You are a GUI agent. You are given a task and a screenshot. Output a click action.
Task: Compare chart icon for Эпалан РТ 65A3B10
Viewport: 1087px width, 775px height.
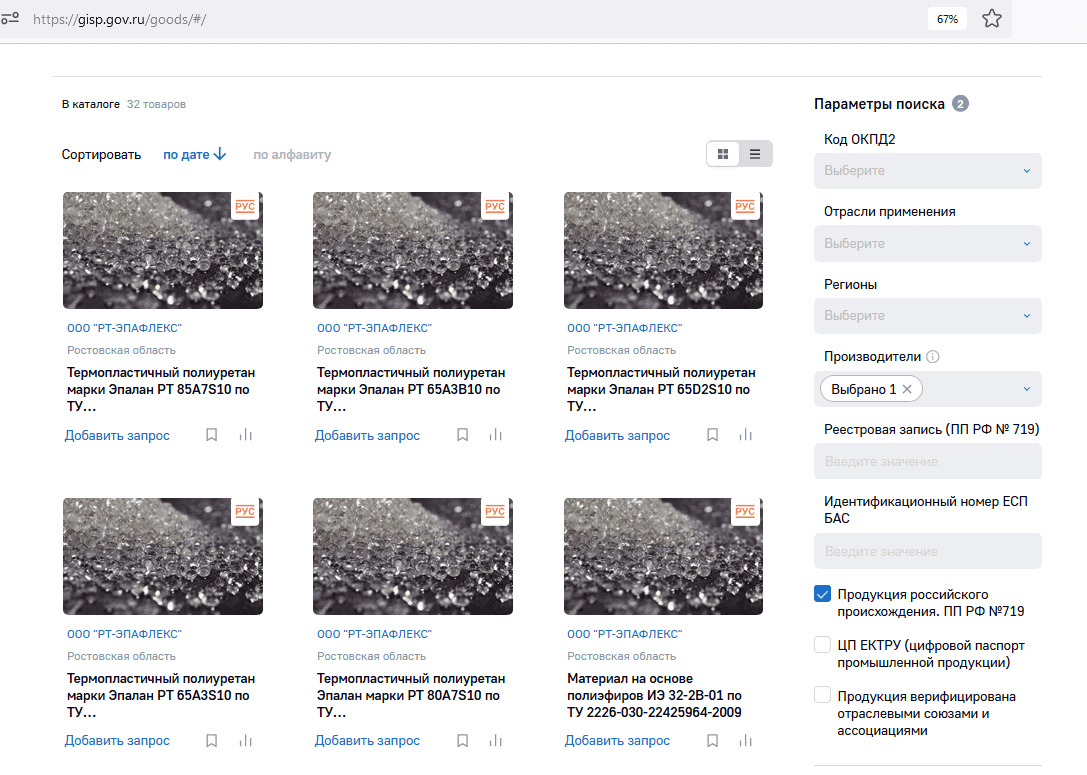[495, 435]
